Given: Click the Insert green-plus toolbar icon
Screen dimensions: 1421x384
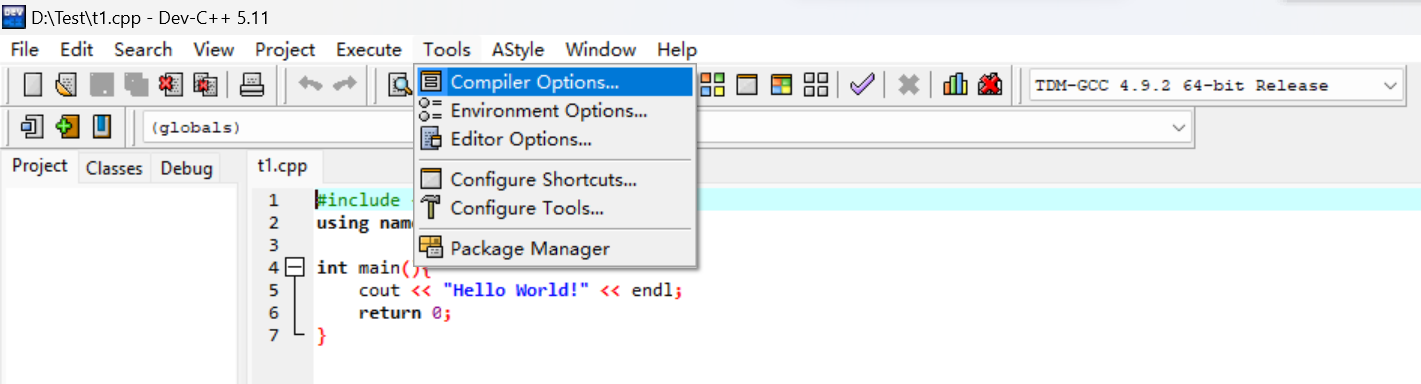Looking at the screenshot, I should pyautogui.click(x=67, y=128).
